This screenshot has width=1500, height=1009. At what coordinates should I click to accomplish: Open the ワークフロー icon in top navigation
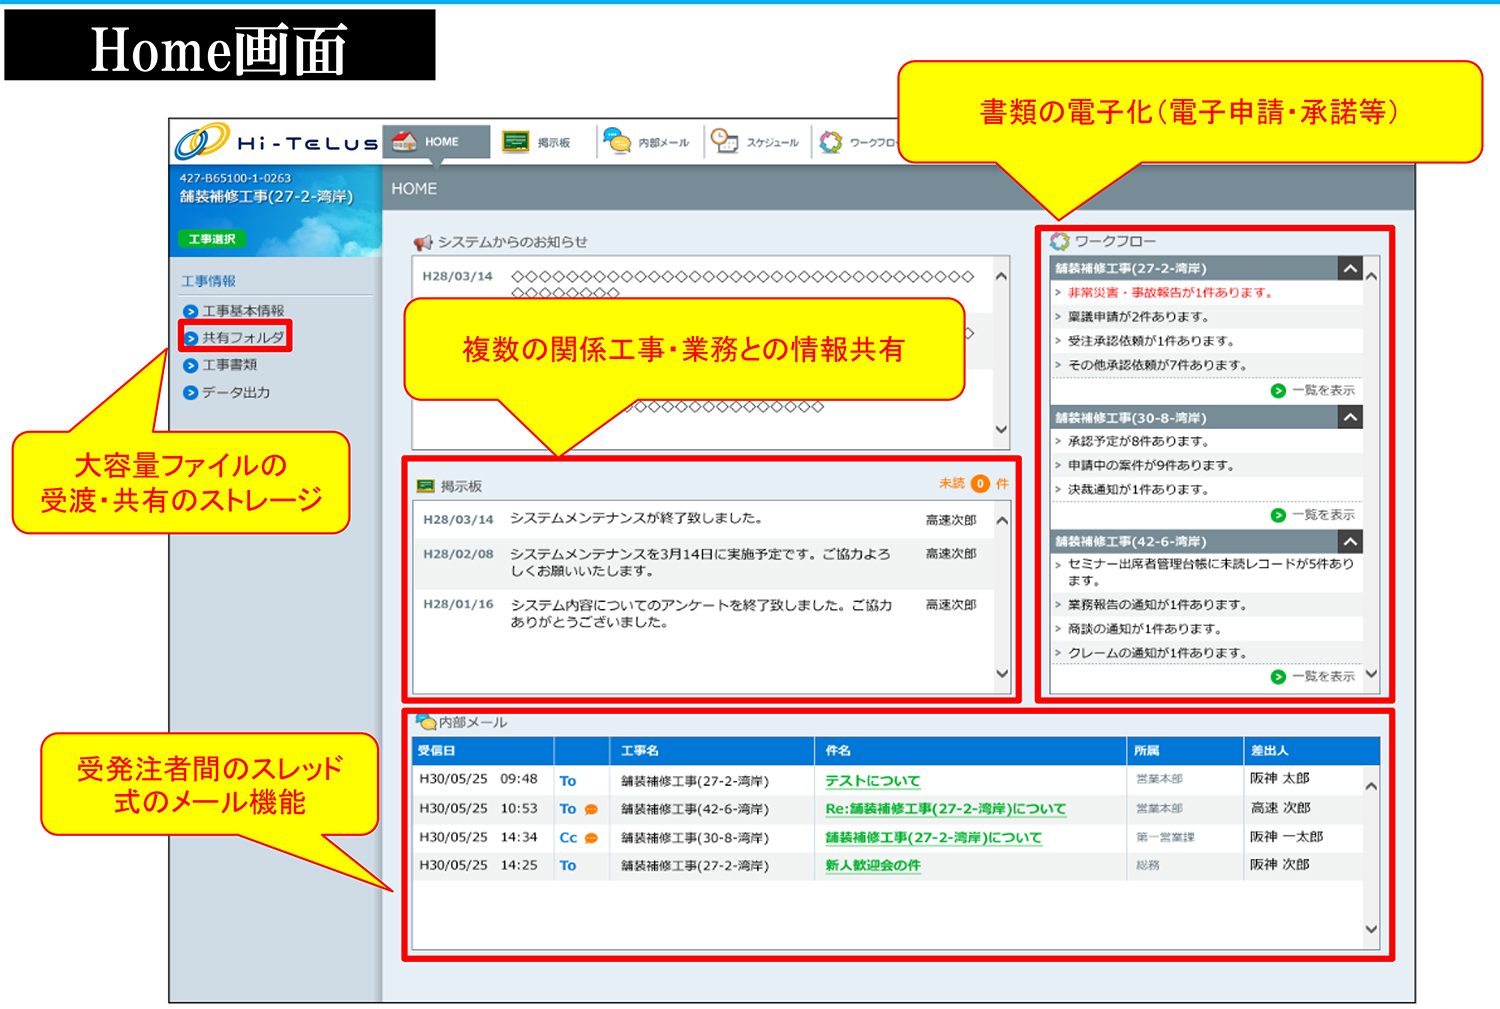click(831, 142)
